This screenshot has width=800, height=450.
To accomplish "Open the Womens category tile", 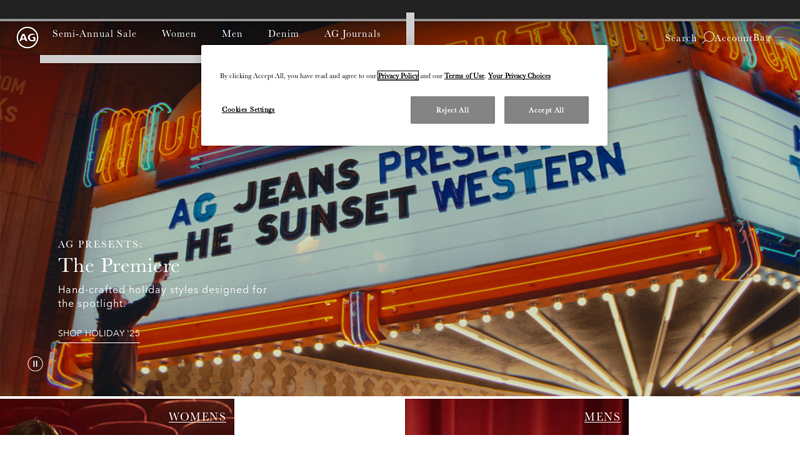I will (x=117, y=417).
